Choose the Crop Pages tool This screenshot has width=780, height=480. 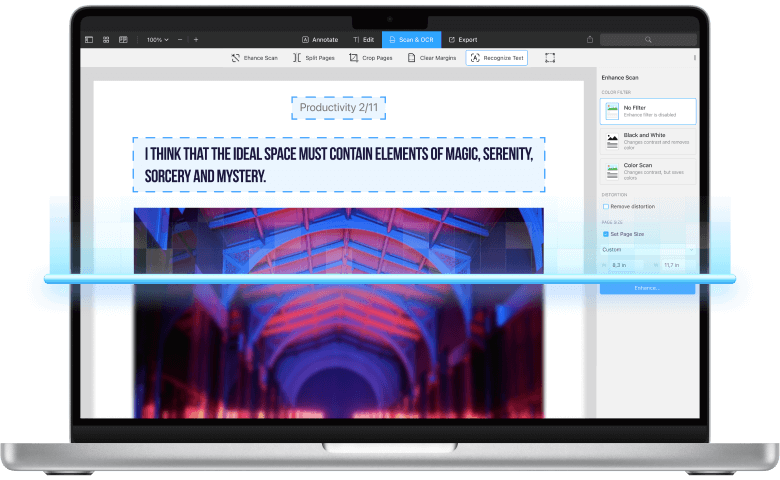tap(370, 58)
